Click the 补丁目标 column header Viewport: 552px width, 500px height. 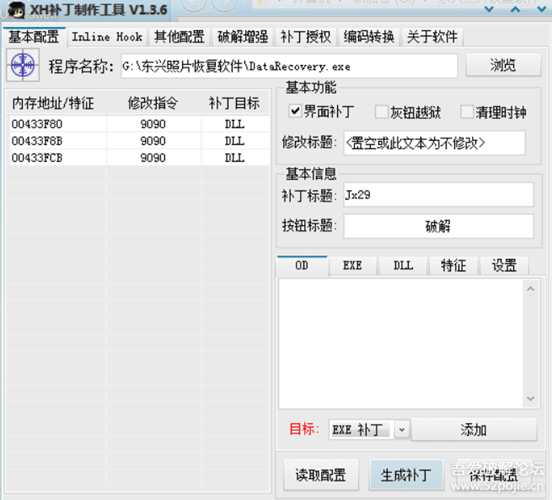234,103
